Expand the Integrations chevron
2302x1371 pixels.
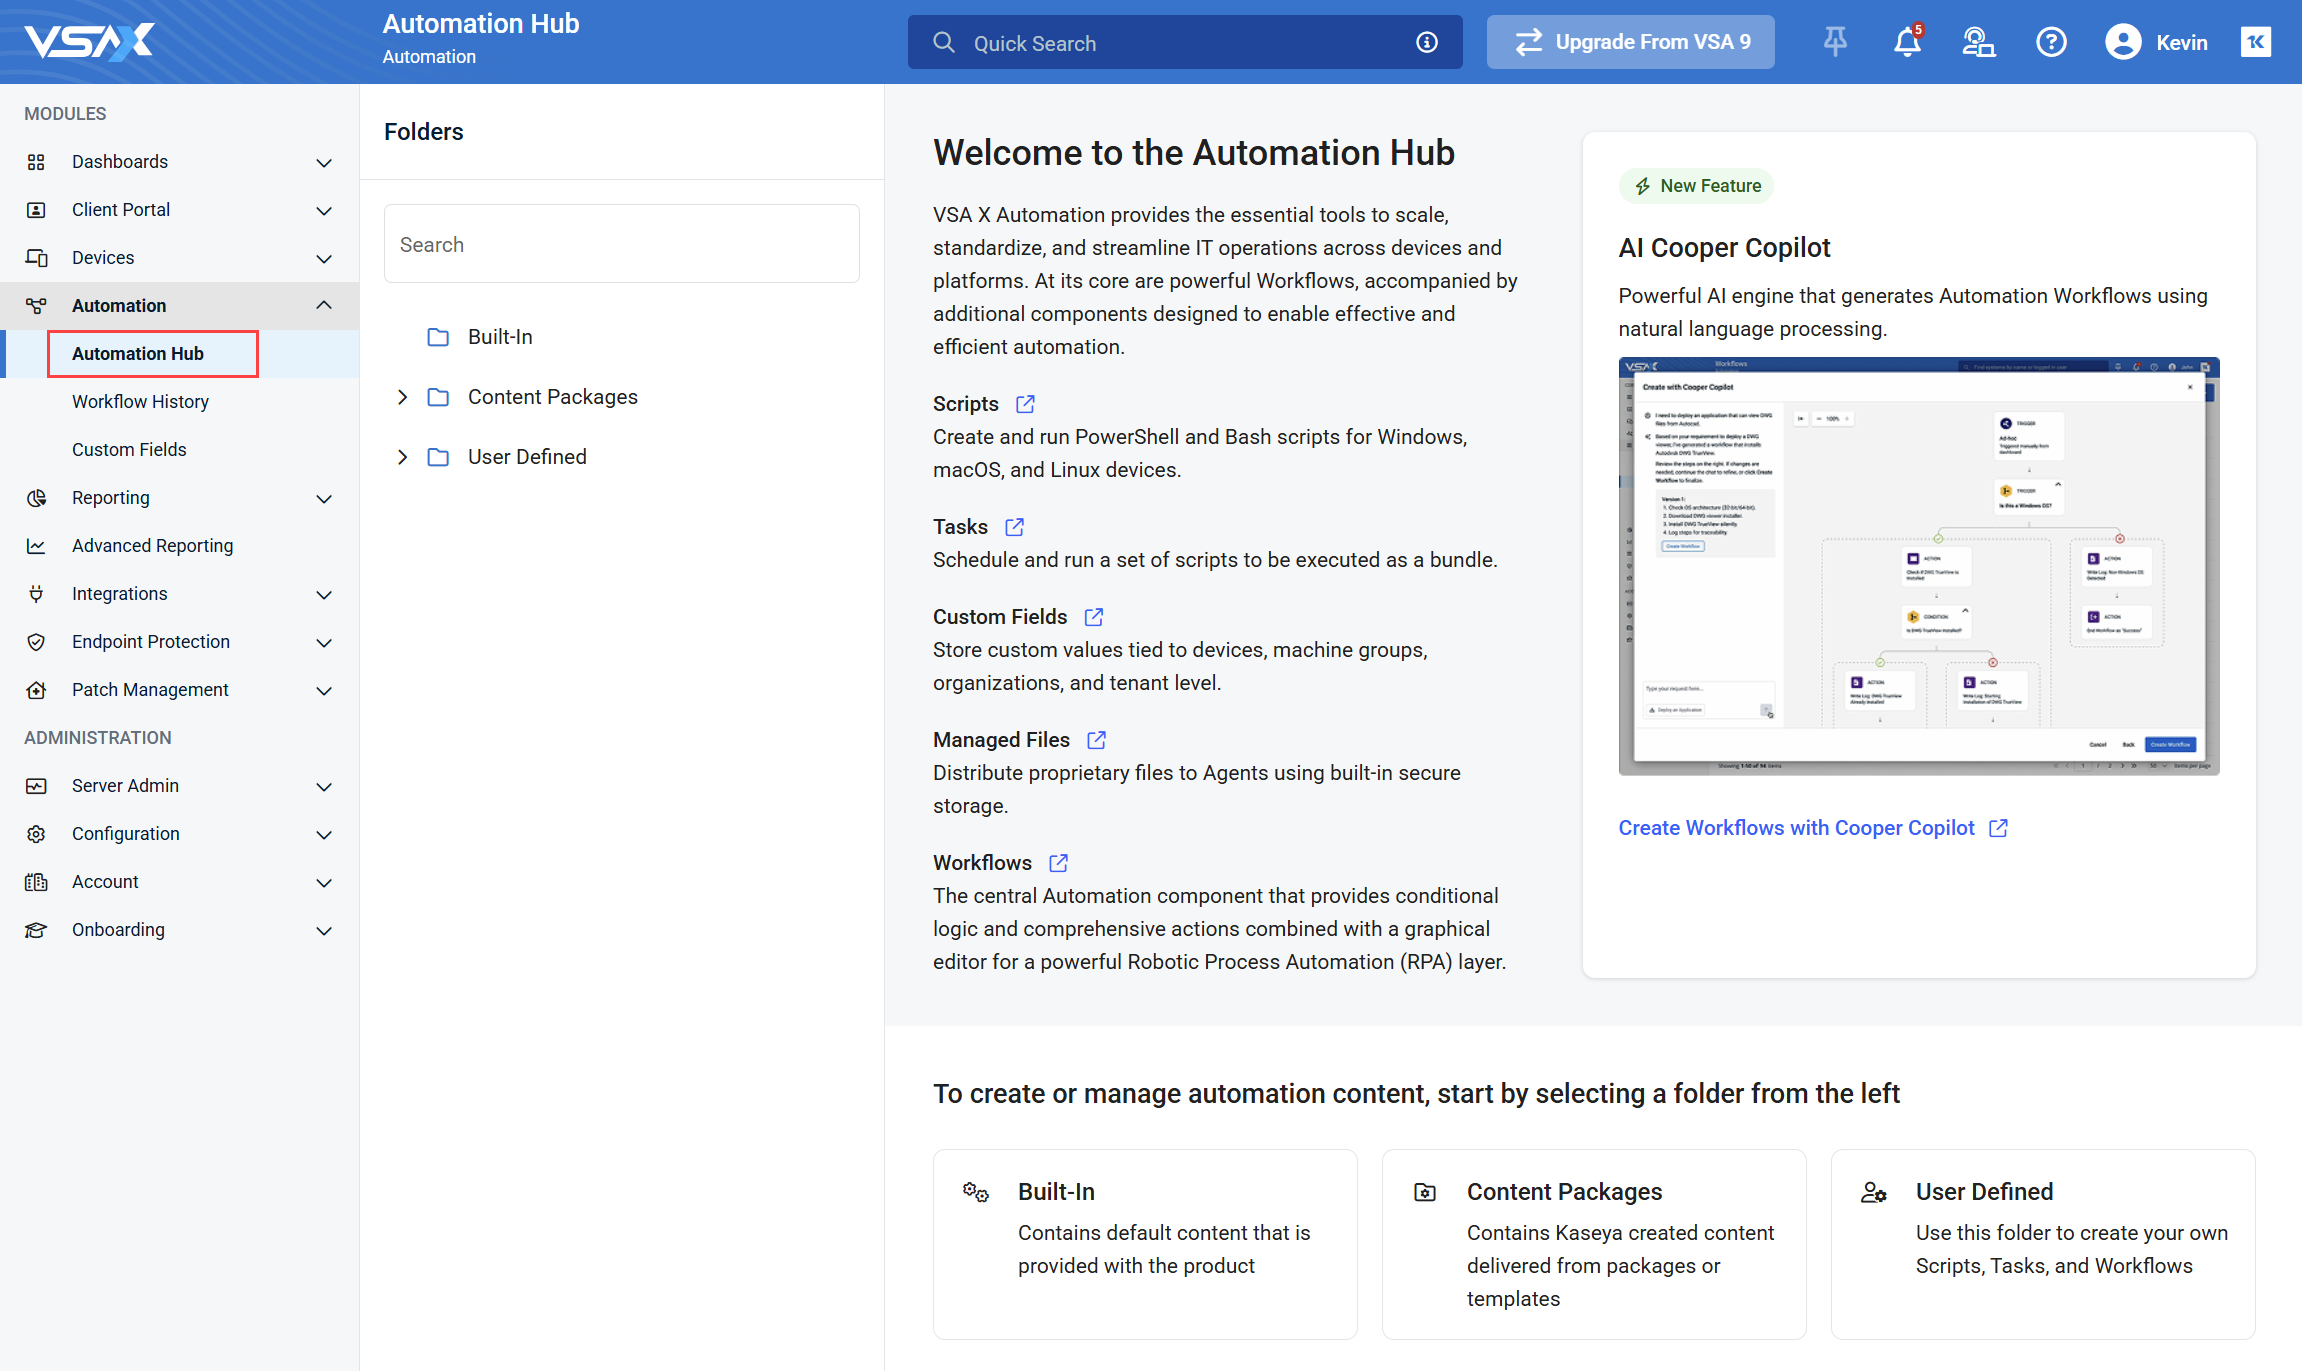pyautogui.click(x=324, y=594)
